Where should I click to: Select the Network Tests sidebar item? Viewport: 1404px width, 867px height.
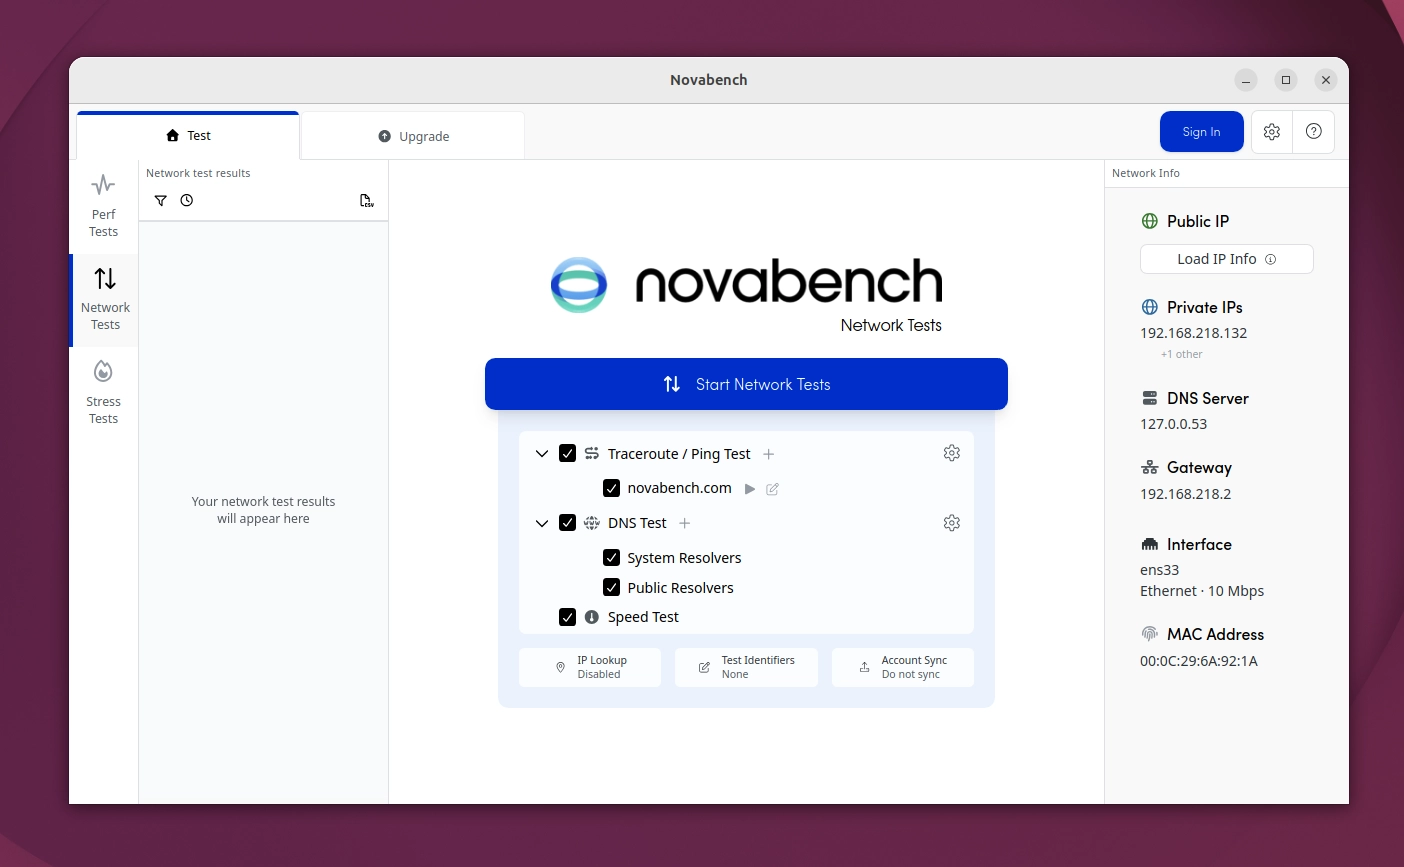coord(105,300)
